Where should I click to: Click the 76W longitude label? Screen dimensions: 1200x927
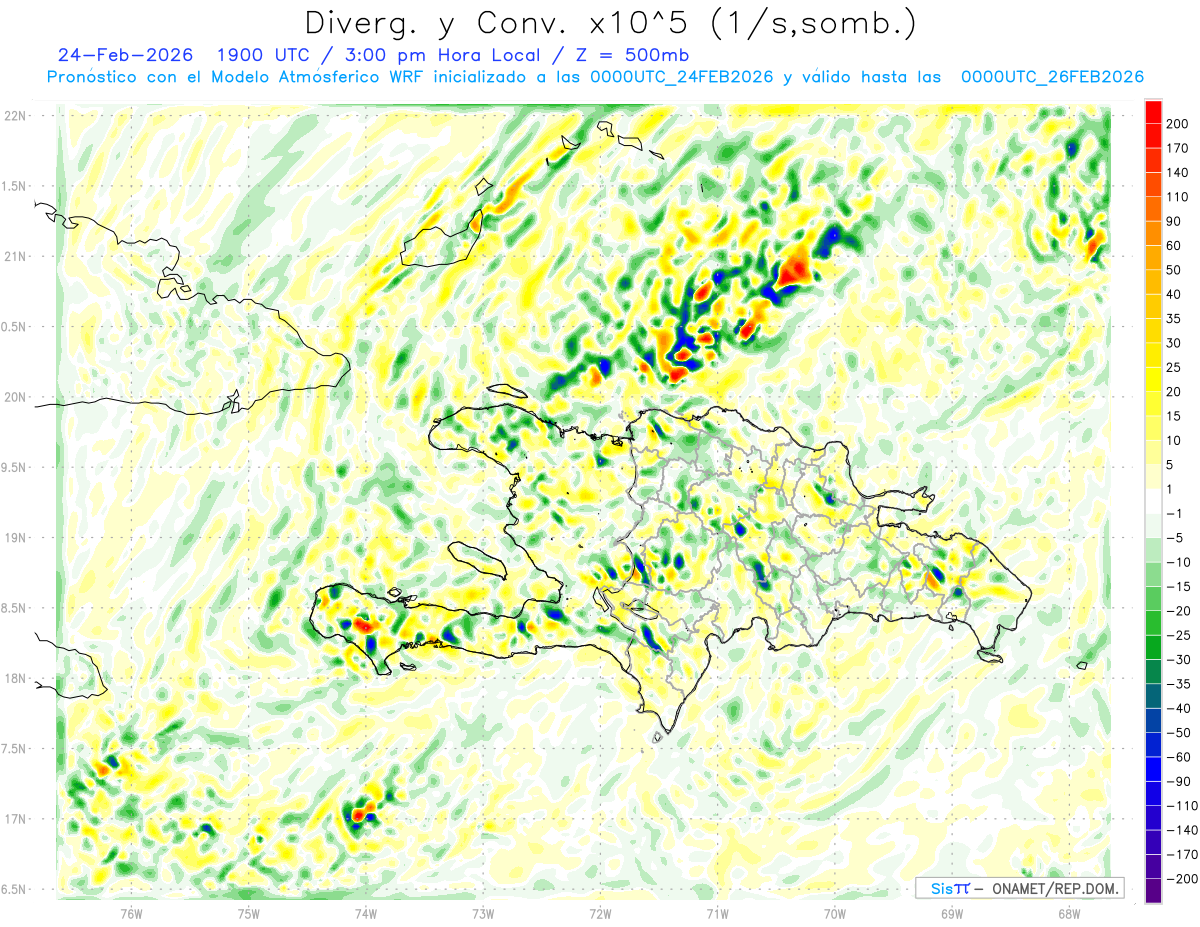(x=131, y=913)
